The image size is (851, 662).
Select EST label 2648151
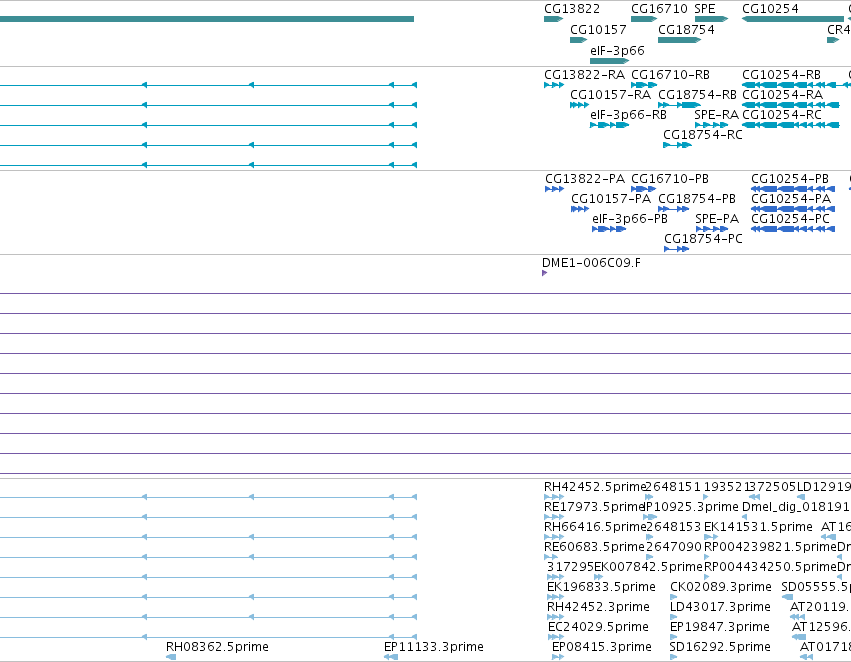674,487
